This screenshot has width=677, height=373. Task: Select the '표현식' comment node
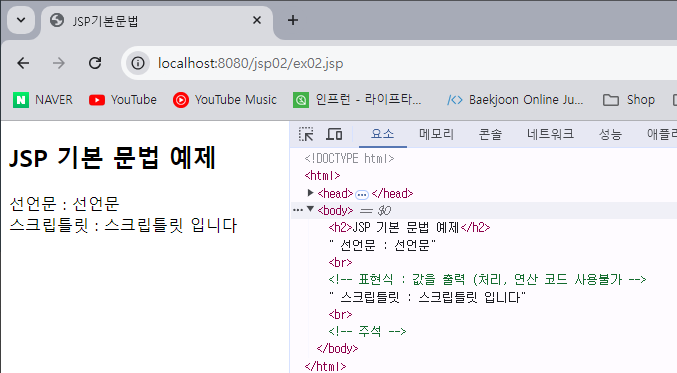487,279
